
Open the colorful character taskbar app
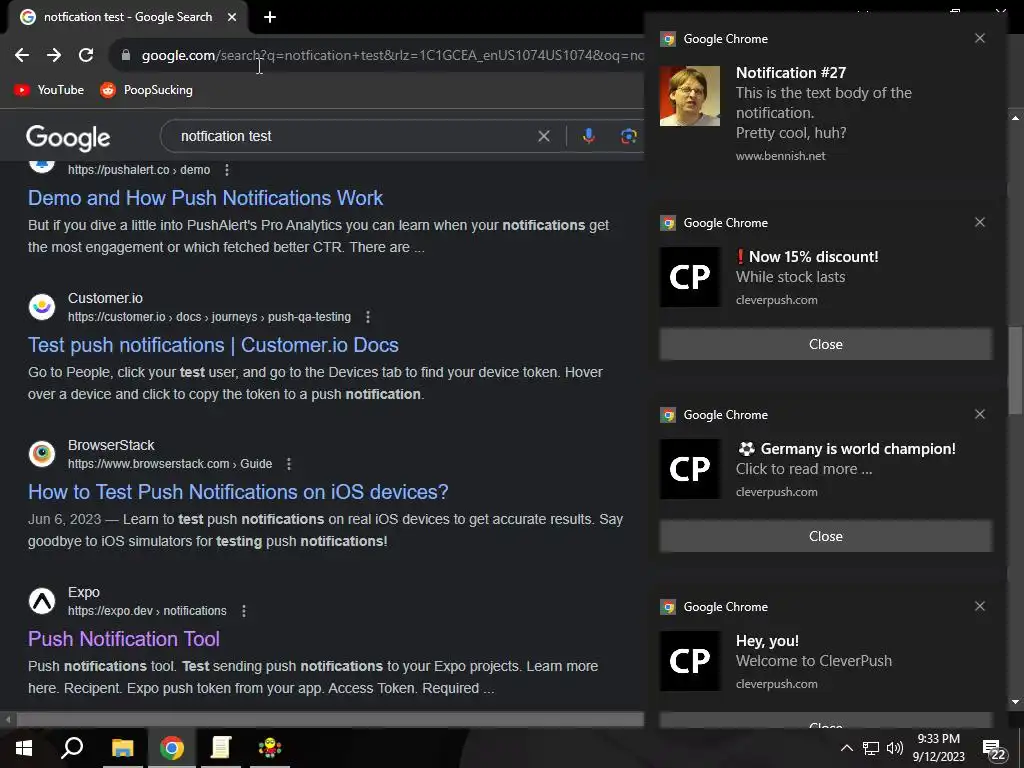(270, 748)
